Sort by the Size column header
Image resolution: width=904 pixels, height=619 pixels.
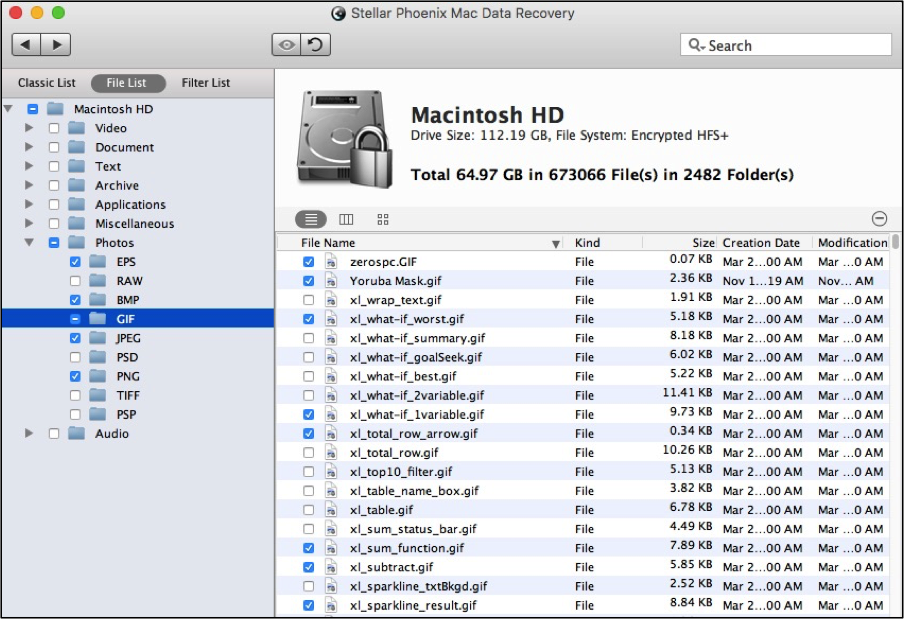(680, 243)
